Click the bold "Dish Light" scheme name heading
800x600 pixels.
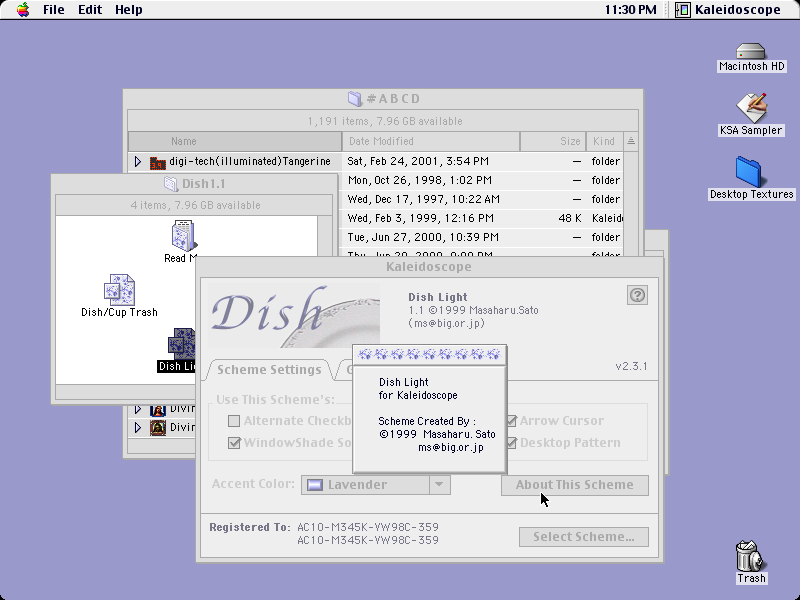[x=438, y=297]
